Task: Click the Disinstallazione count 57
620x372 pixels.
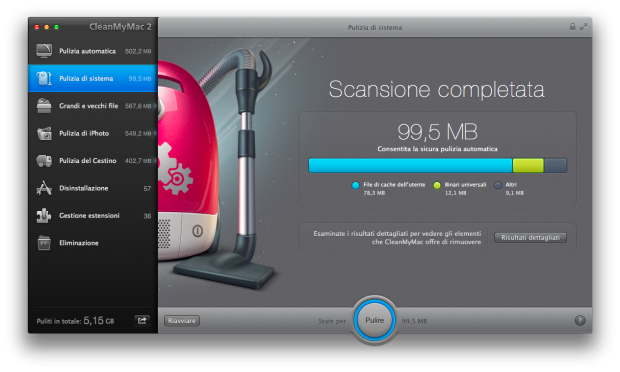Action: pos(147,189)
